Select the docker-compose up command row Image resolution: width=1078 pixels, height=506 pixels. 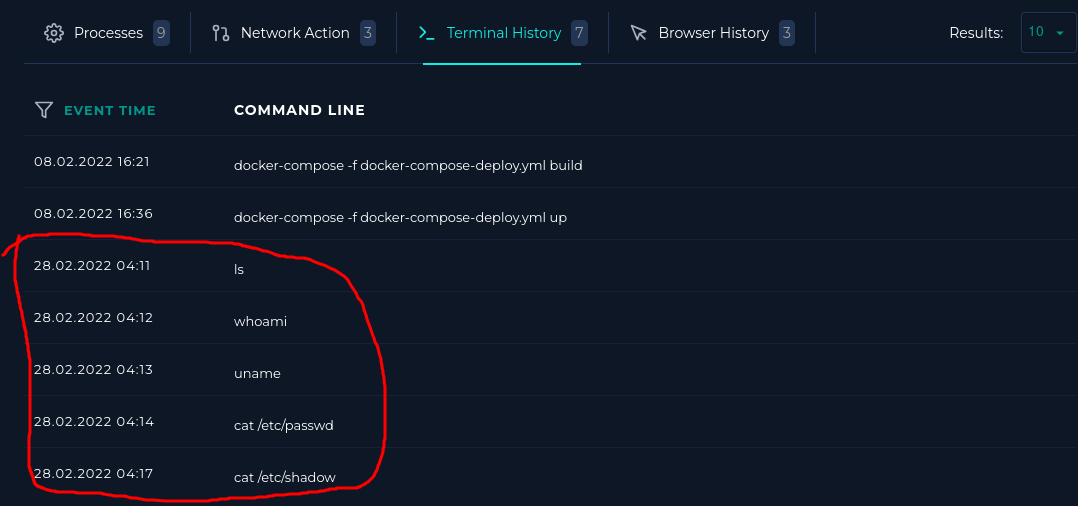[x=550, y=214]
